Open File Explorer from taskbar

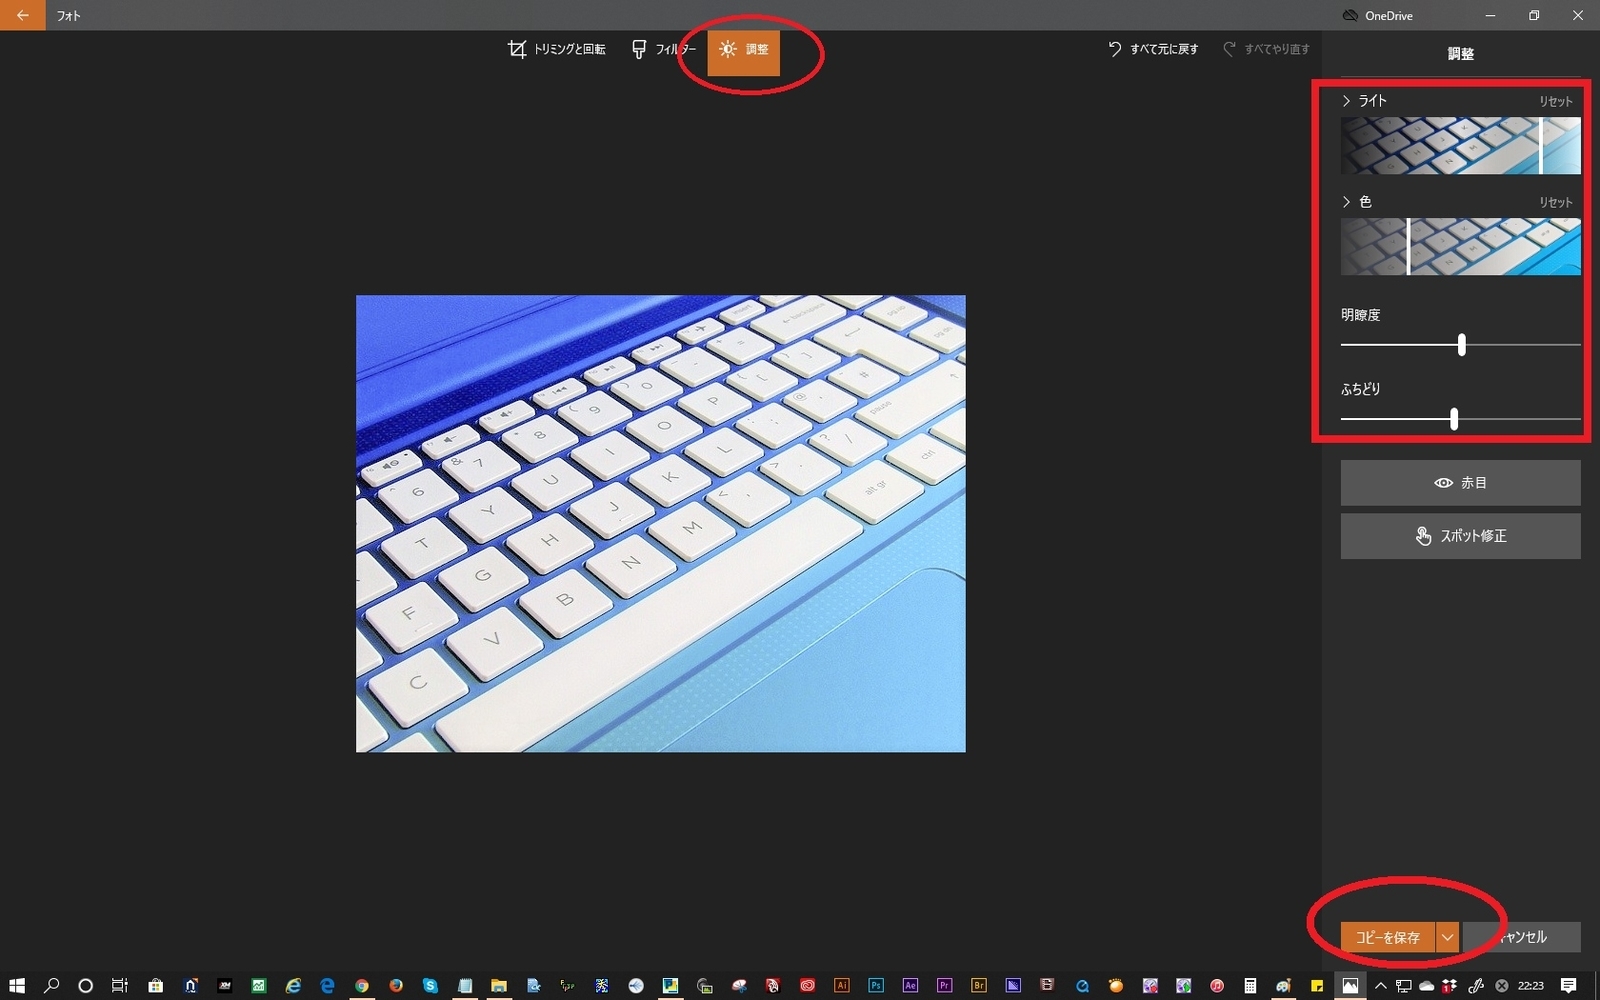pyautogui.click(x=499, y=986)
